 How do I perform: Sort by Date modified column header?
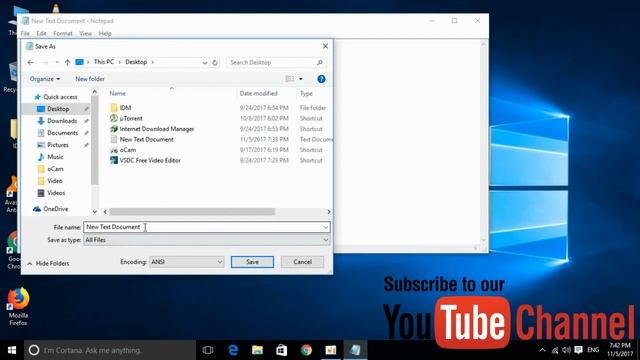coord(258,93)
